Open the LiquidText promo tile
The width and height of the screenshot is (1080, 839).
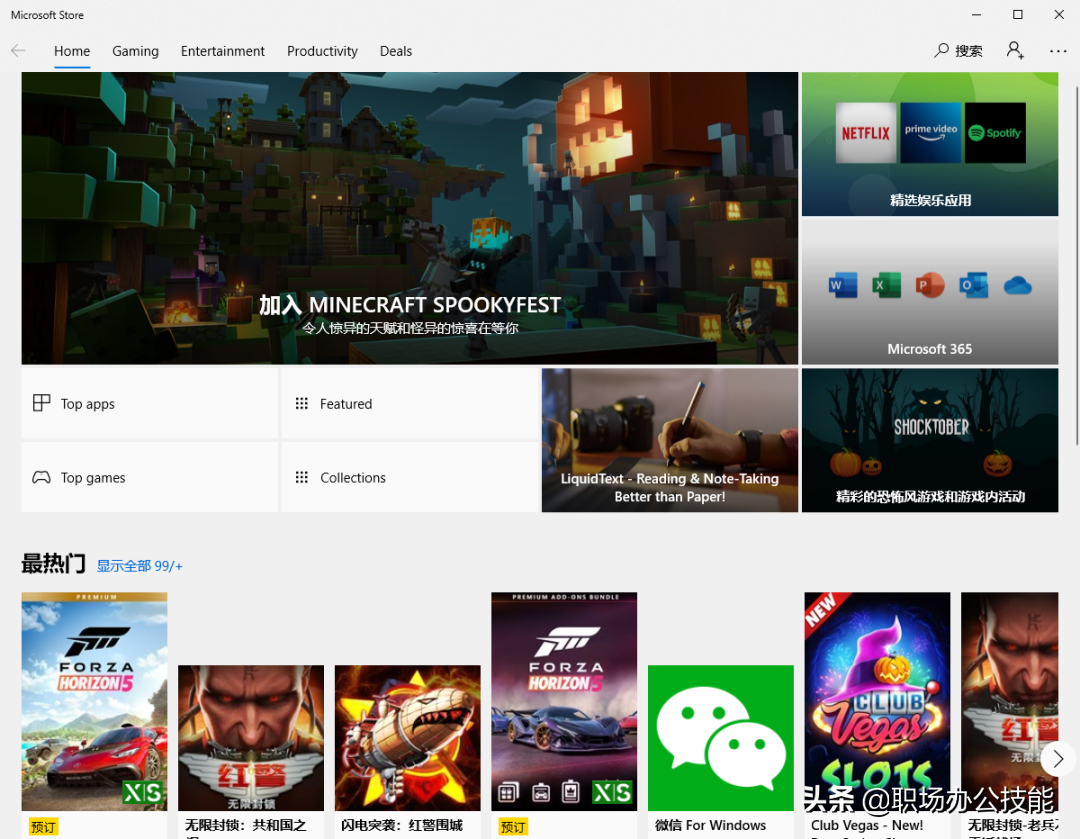tap(669, 440)
